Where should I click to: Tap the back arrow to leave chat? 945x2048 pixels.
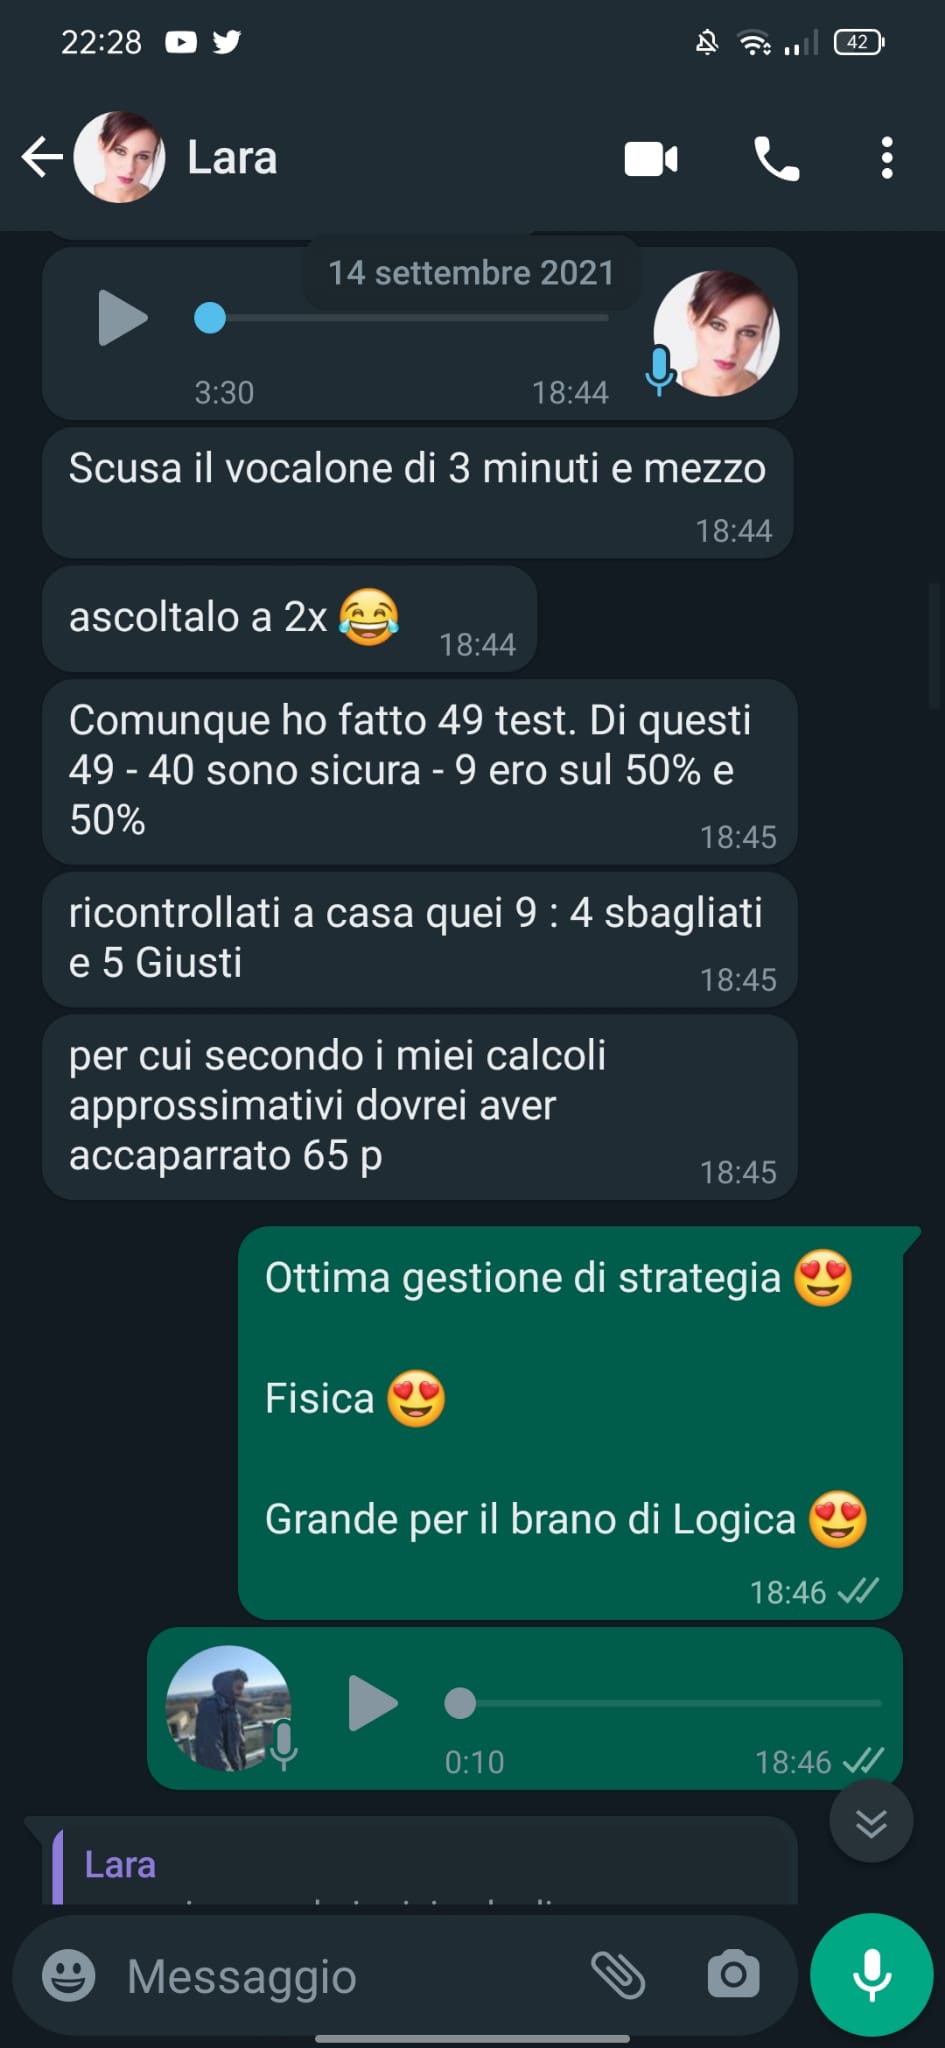coord(42,157)
